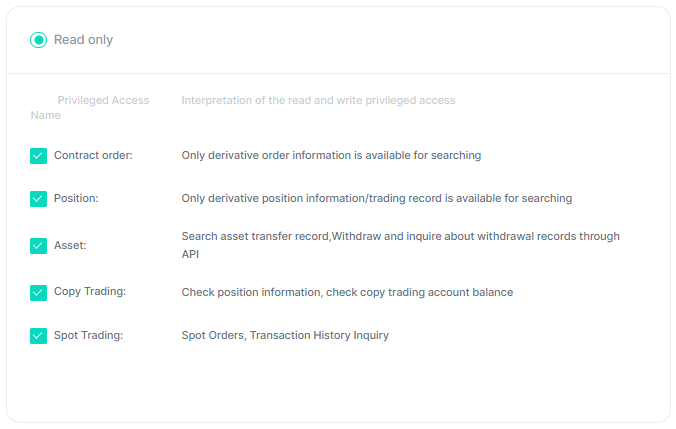This screenshot has height=429, width=676.
Task: Click the Spot Trading label
Action: [x=88, y=335]
